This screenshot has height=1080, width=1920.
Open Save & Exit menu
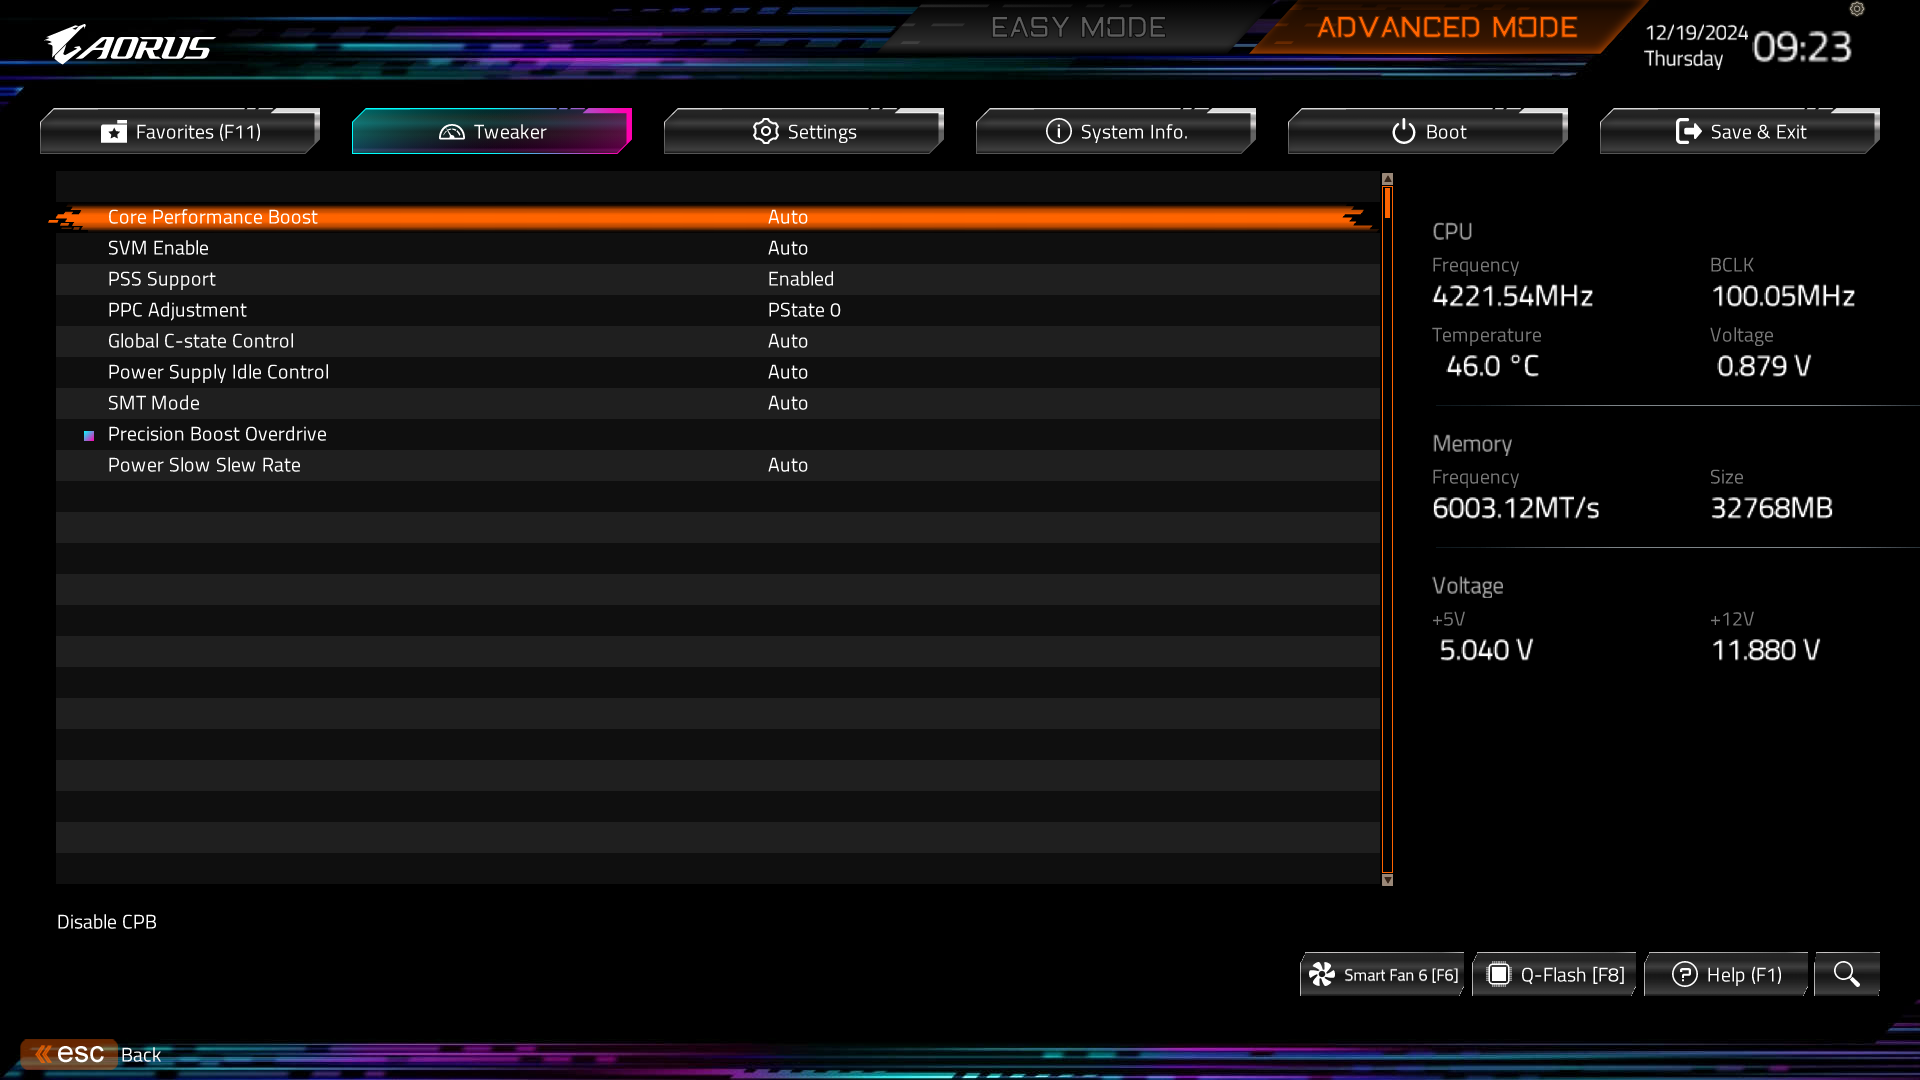(x=1739, y=131)
